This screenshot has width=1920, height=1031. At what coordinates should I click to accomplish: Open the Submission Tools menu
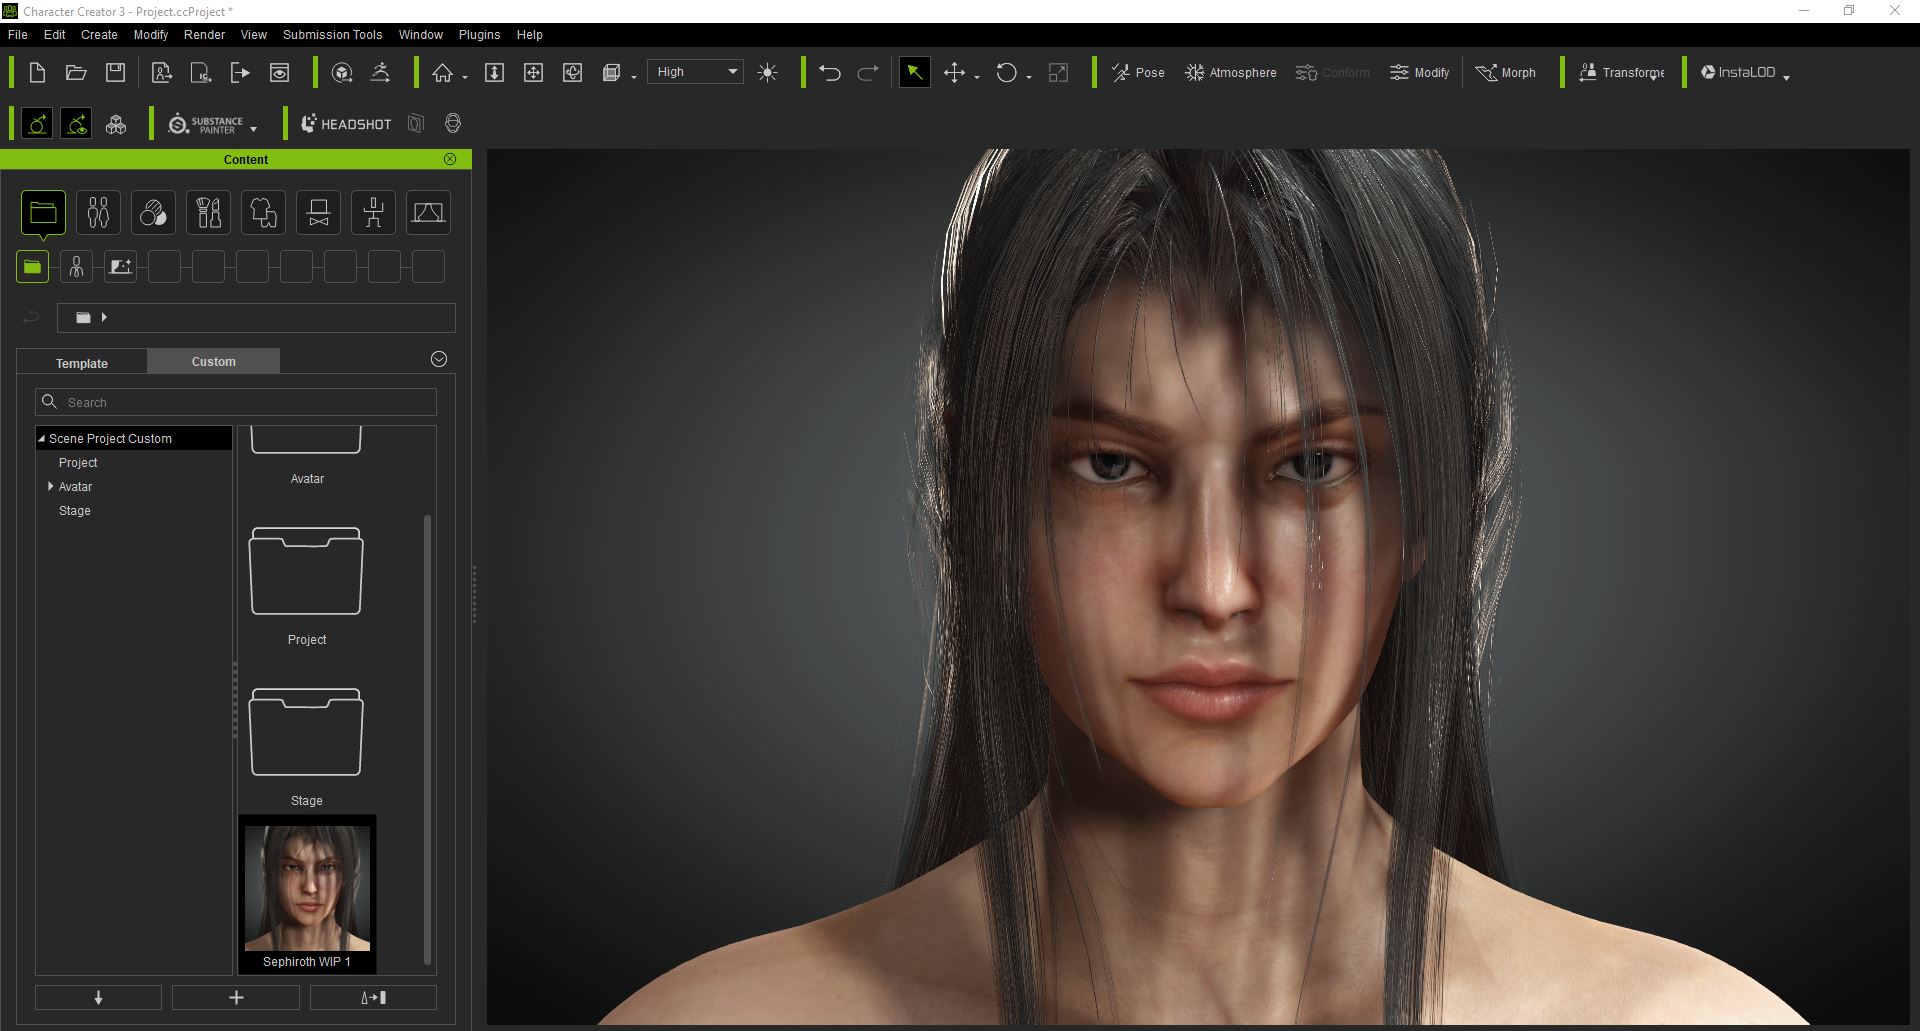pyautogui.click(x=332, y=35)
